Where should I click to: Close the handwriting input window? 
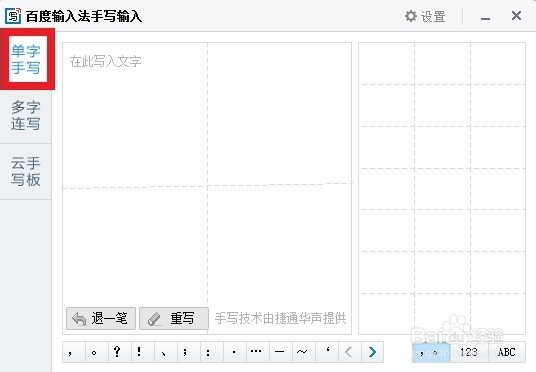[x=516, y=15]
